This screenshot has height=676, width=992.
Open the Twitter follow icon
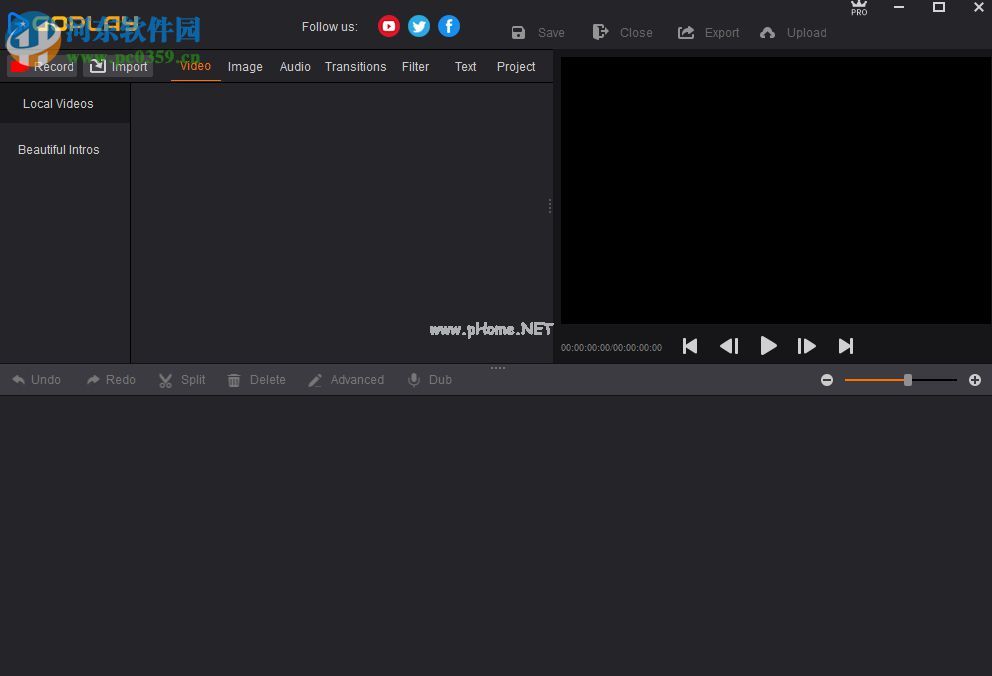(x=419, y=26)
